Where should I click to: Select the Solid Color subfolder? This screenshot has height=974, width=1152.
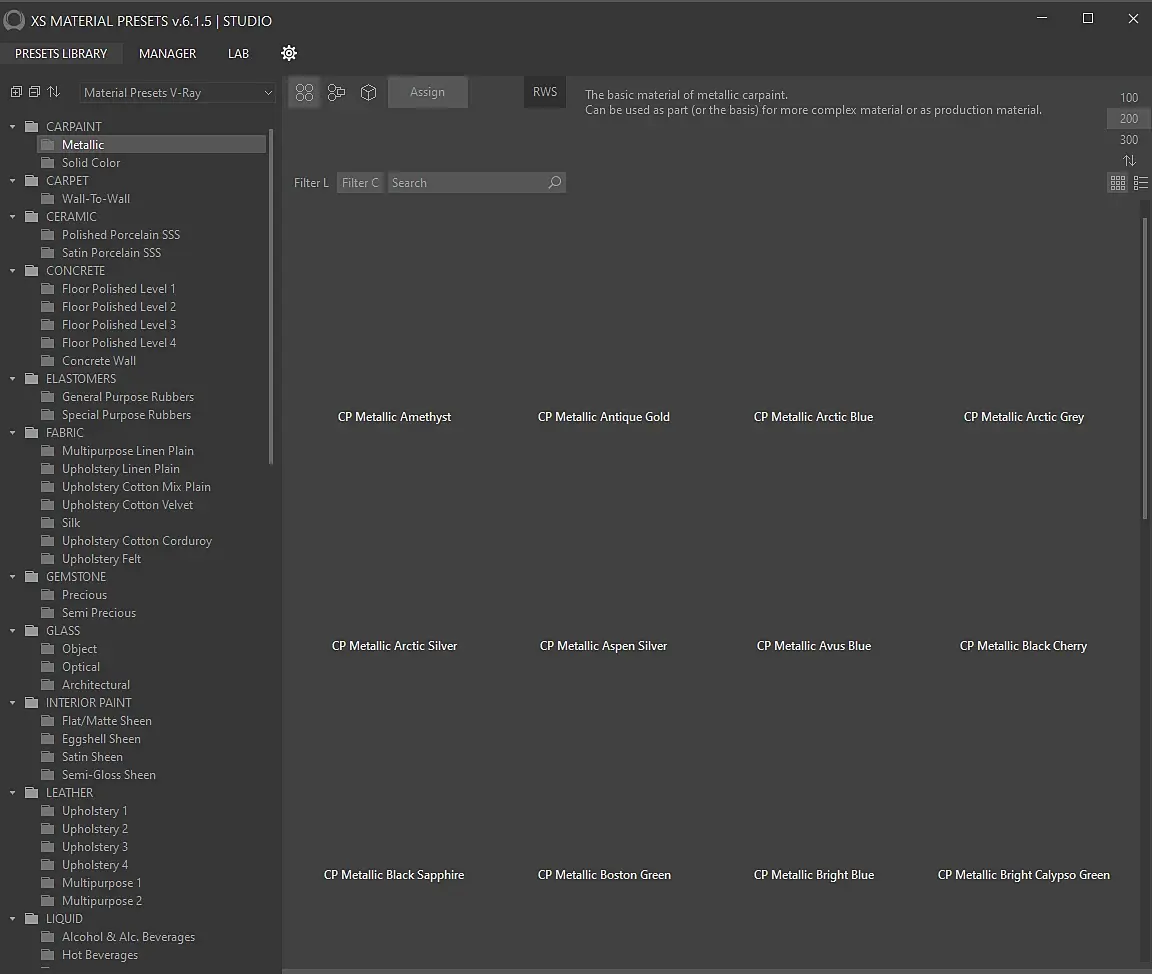pos(91,163)
